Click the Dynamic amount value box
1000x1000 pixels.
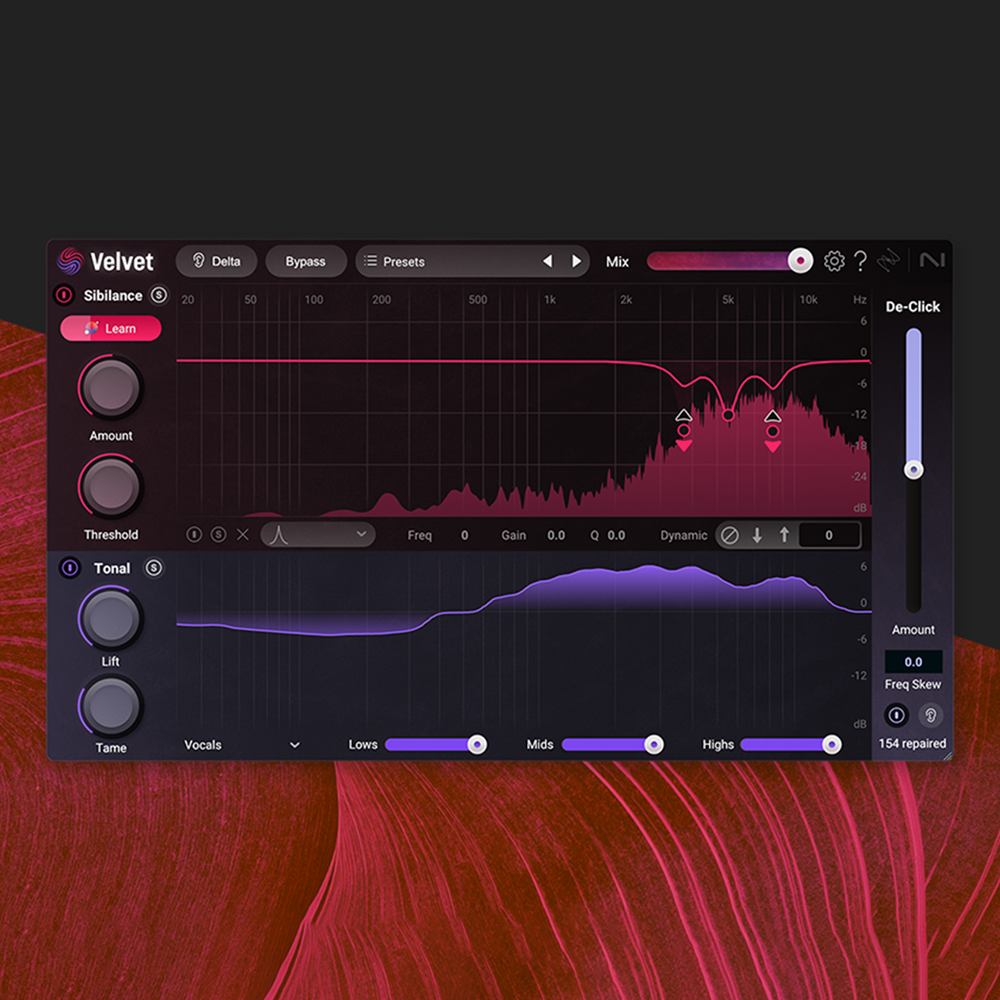[x=828, y=535]
